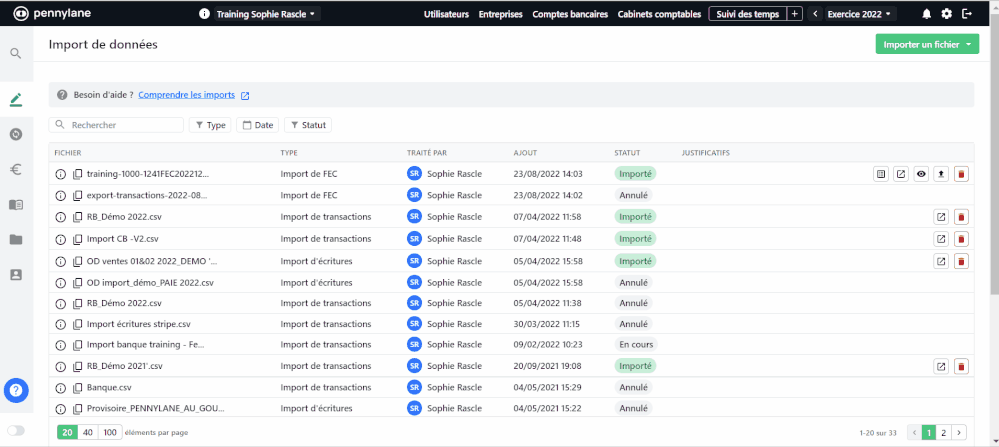Click the Comprendre les imports link
999x447 pixels.
[x=187, y=95]
